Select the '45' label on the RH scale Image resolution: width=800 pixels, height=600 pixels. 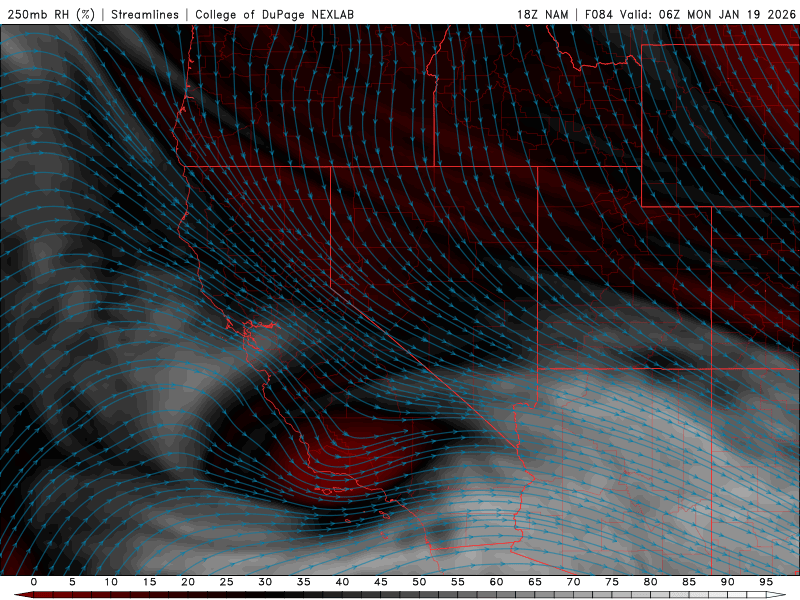pos(381,582)
